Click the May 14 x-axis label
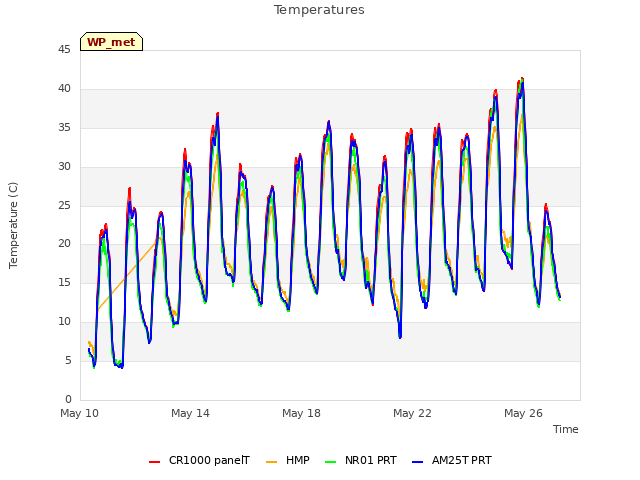This screenshot has width=640, height=480. 190,413
